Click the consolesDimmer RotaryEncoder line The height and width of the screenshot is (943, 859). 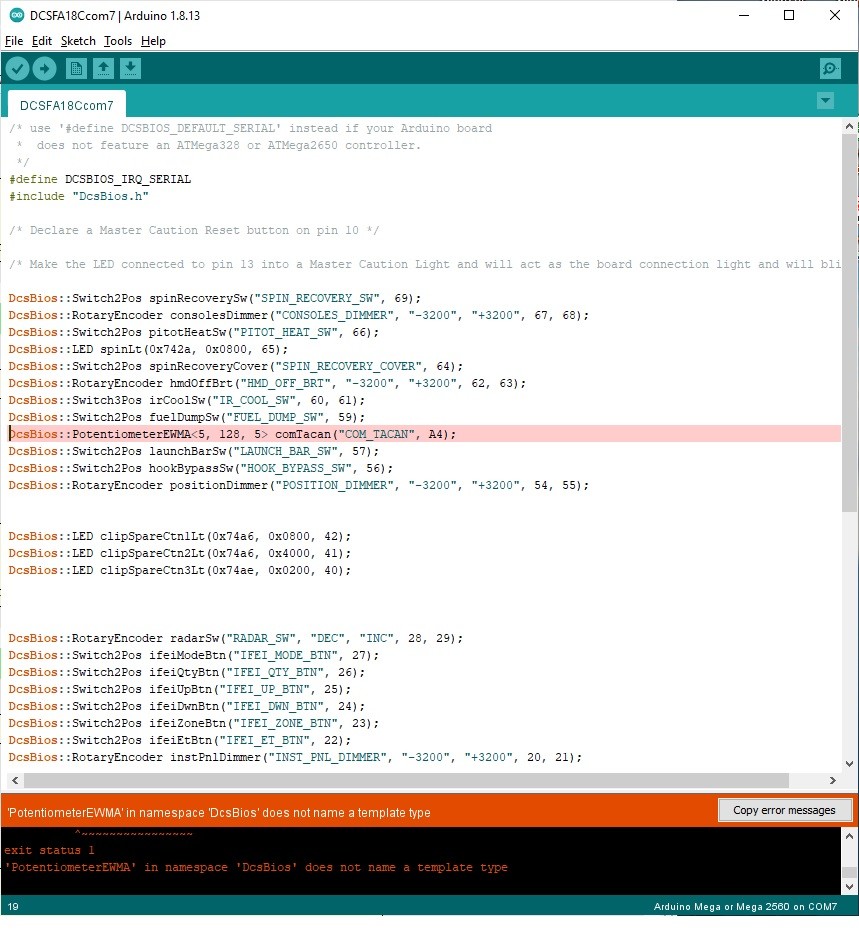pyautogui.click(x=299, y=315)
